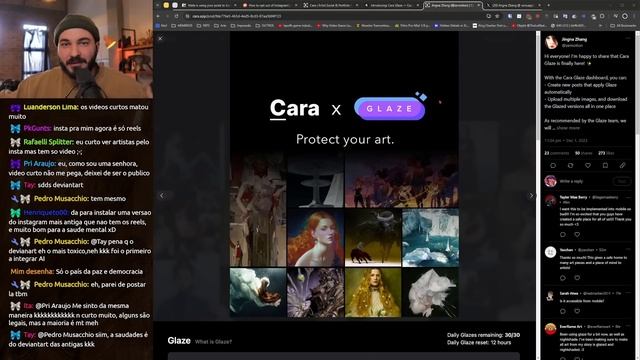Screen dimensions: 640x360
Task: Click the golden-haired woman portrait thumbnail
Action: click(x=373, y=293)
